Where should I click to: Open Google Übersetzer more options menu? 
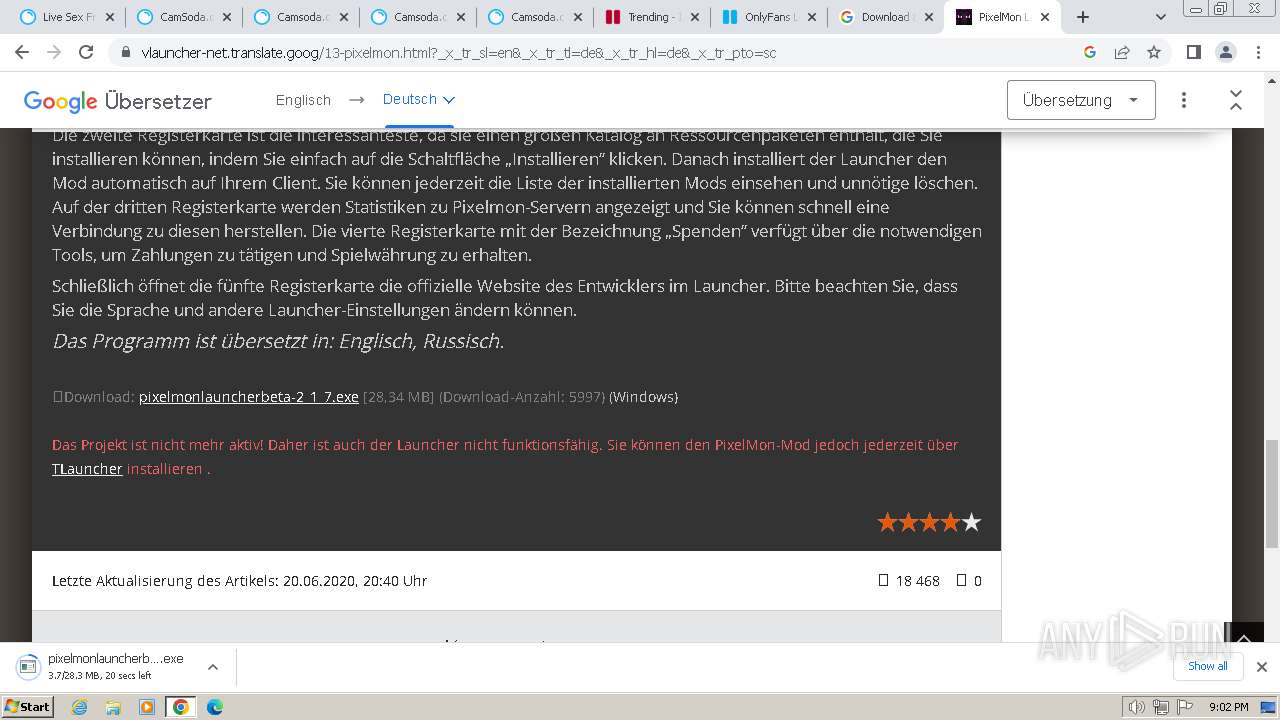click(1184, 100)
